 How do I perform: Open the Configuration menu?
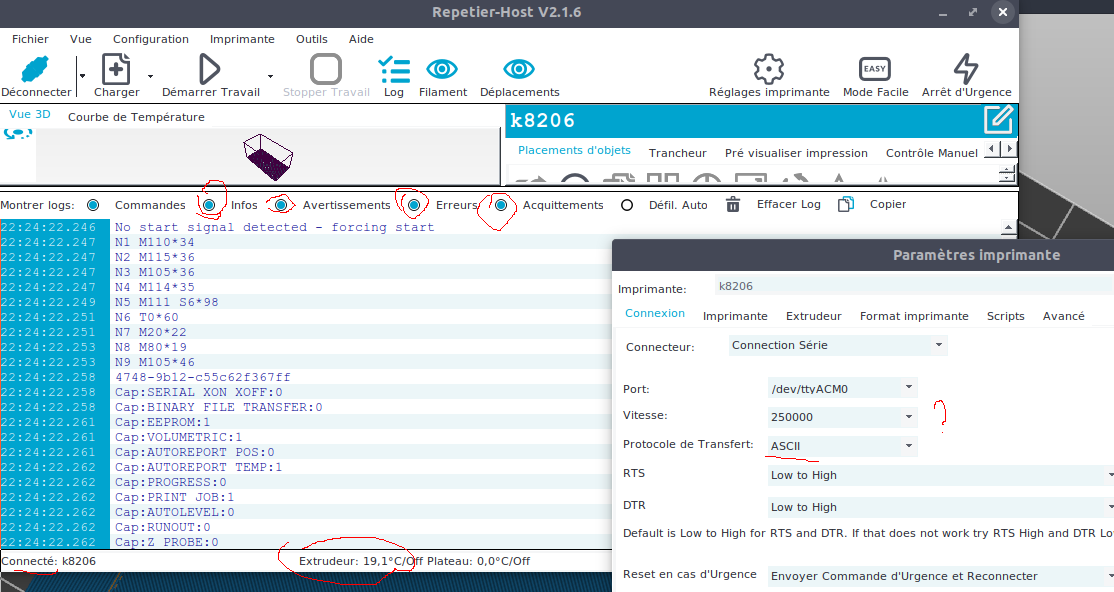coord(151,39)
